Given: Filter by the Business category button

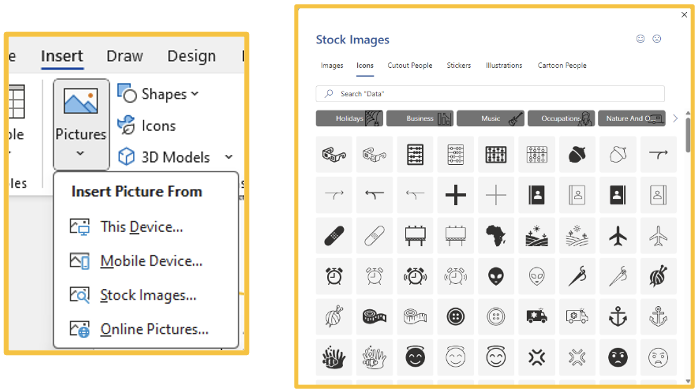Looking at the screenshot, I should 420,118.
